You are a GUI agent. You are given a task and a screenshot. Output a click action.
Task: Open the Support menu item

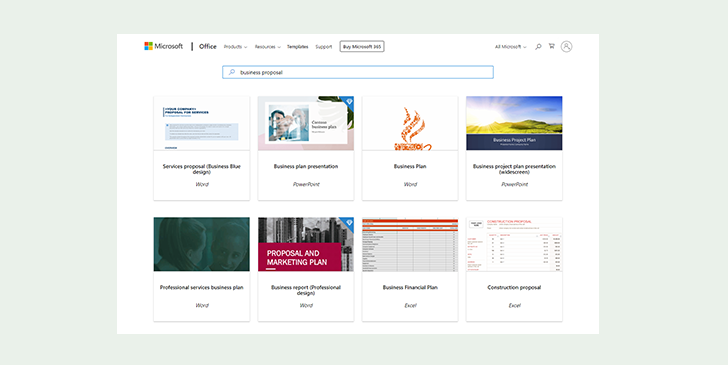(x=324, y=47)
